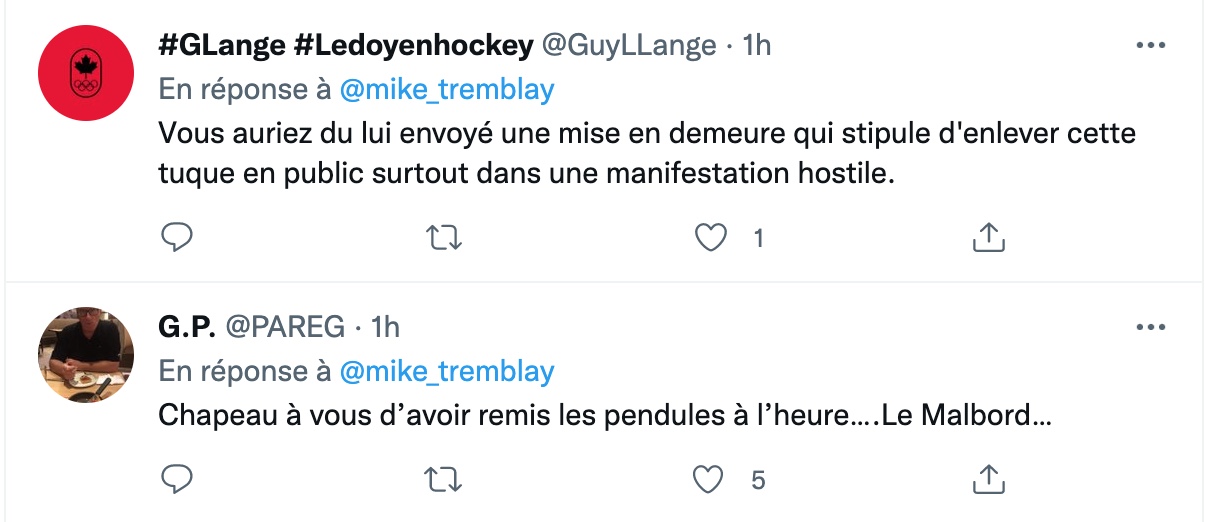1206x522 pixels.
Task: Open the @mike_tremblay mention in G.P.'s reply
Action: tap(447, 372)
